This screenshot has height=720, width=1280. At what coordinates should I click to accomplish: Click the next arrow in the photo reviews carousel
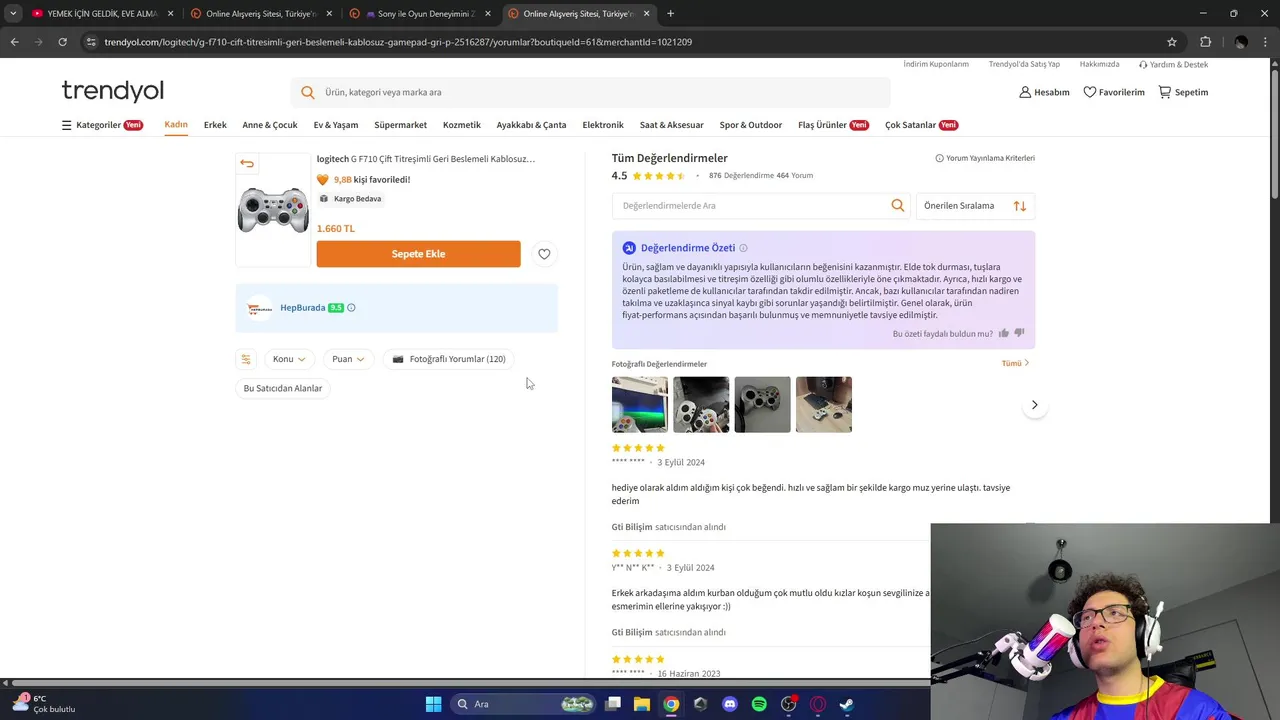(x=1034, y=405)
